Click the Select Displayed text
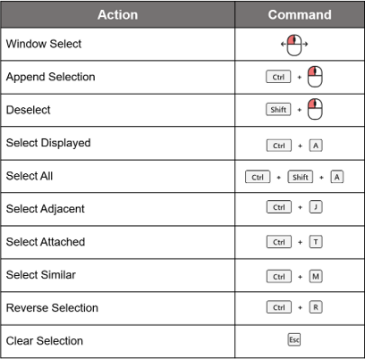This screenshot has width=365, height=360. point(48,143)
